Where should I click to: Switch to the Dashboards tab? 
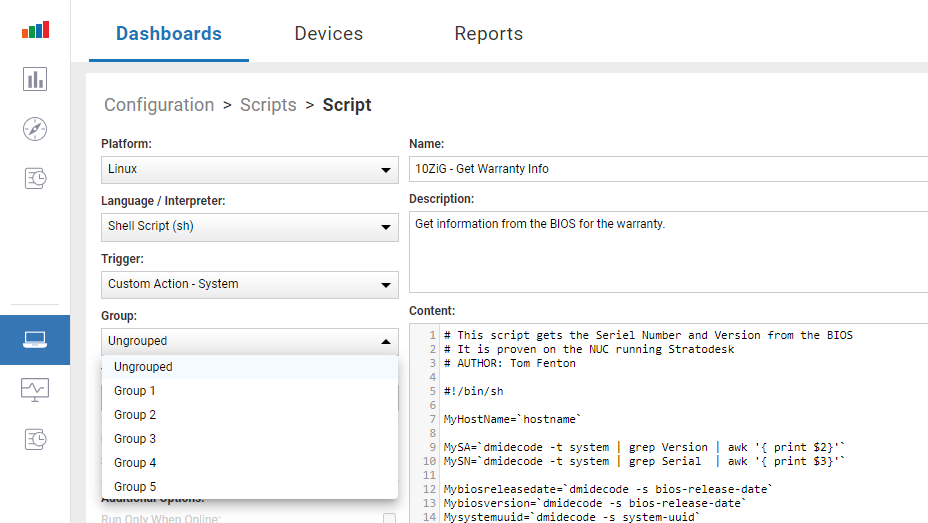point(169,34)
